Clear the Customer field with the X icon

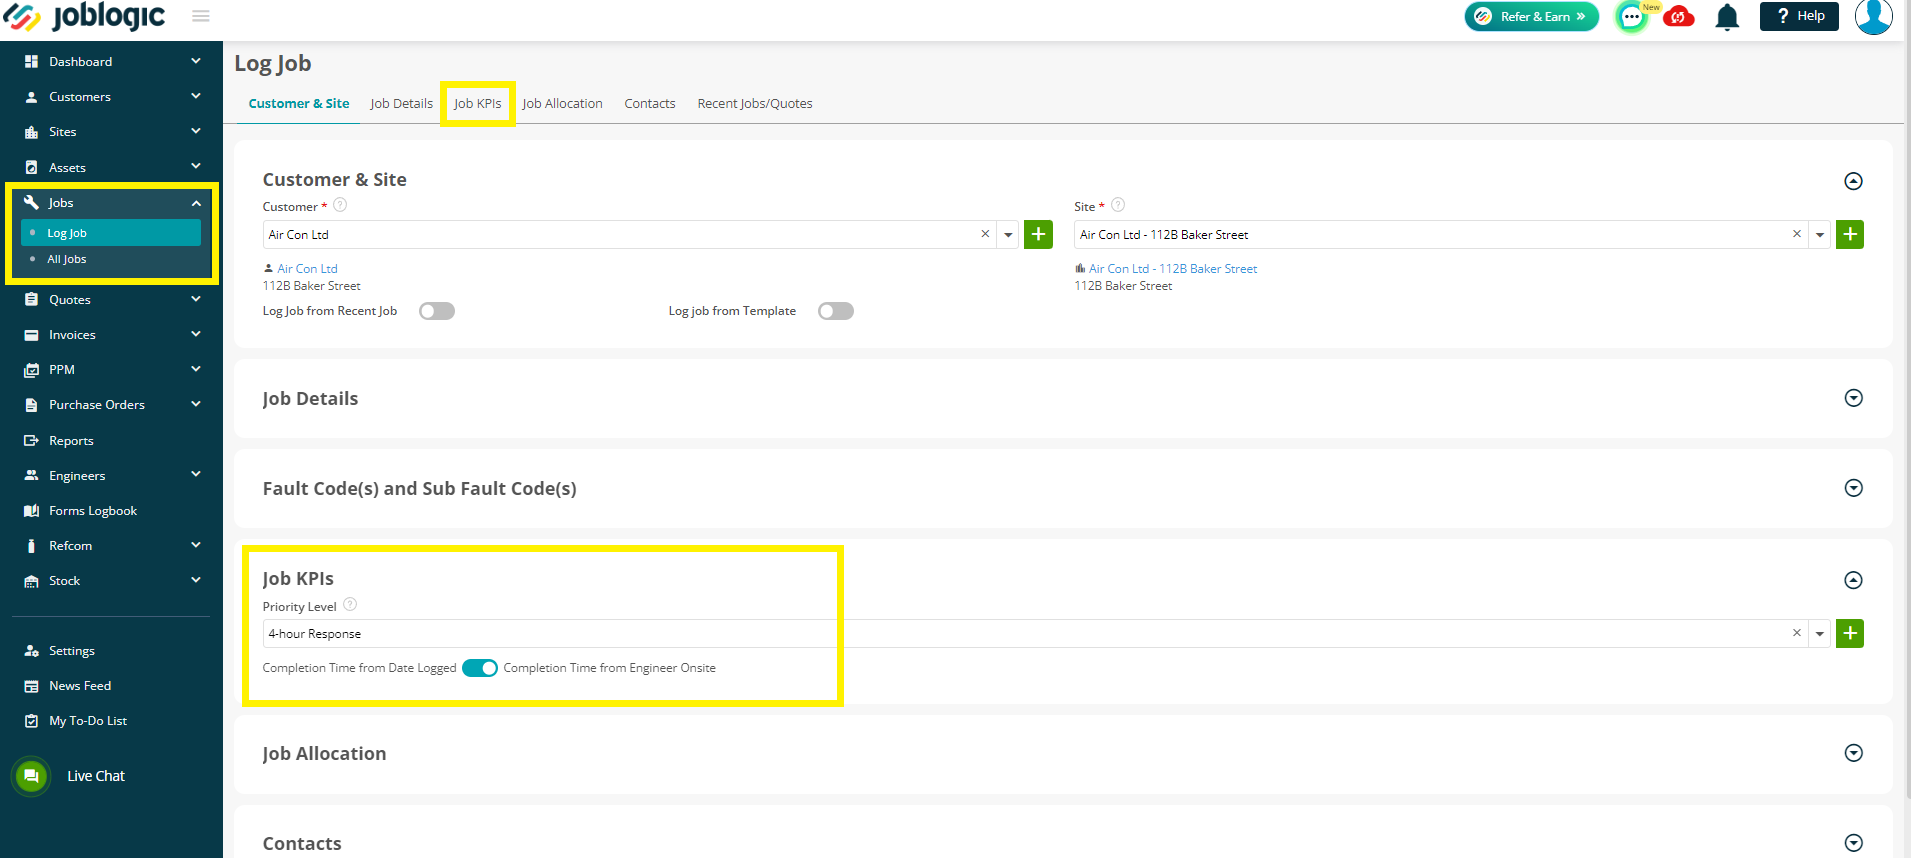(x=985, y=234)
